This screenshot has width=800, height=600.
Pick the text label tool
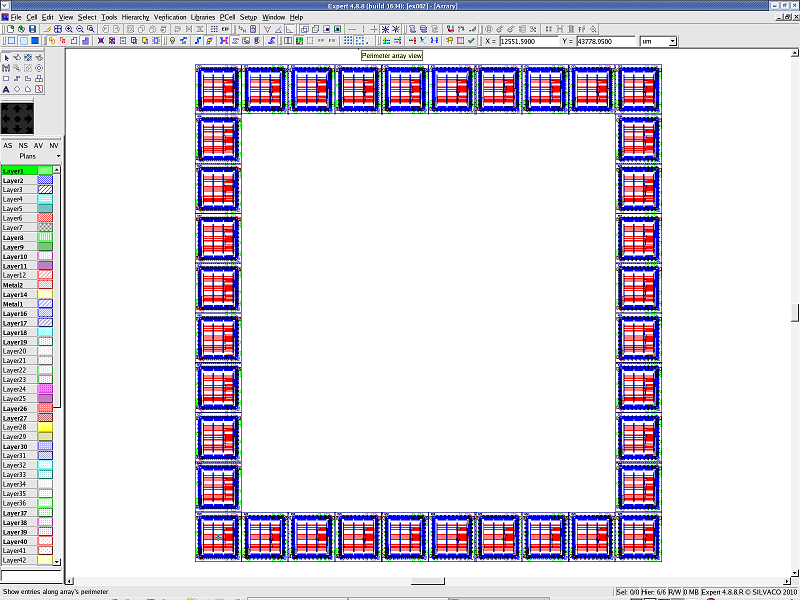[x=7, y=89]
